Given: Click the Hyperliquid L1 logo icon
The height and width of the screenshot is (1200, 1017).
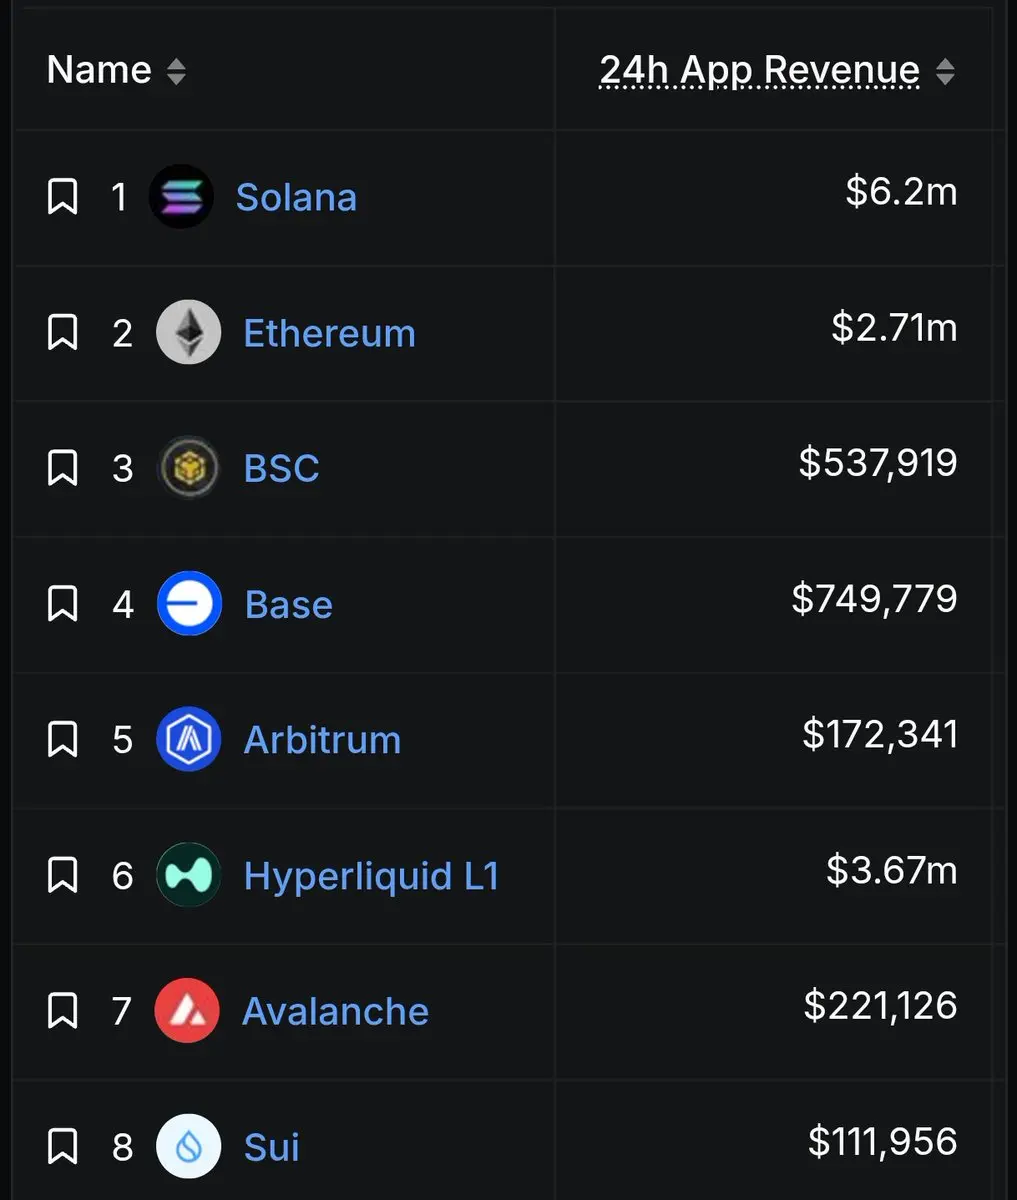Looking at the screenshot, I should tap(189, 875).
